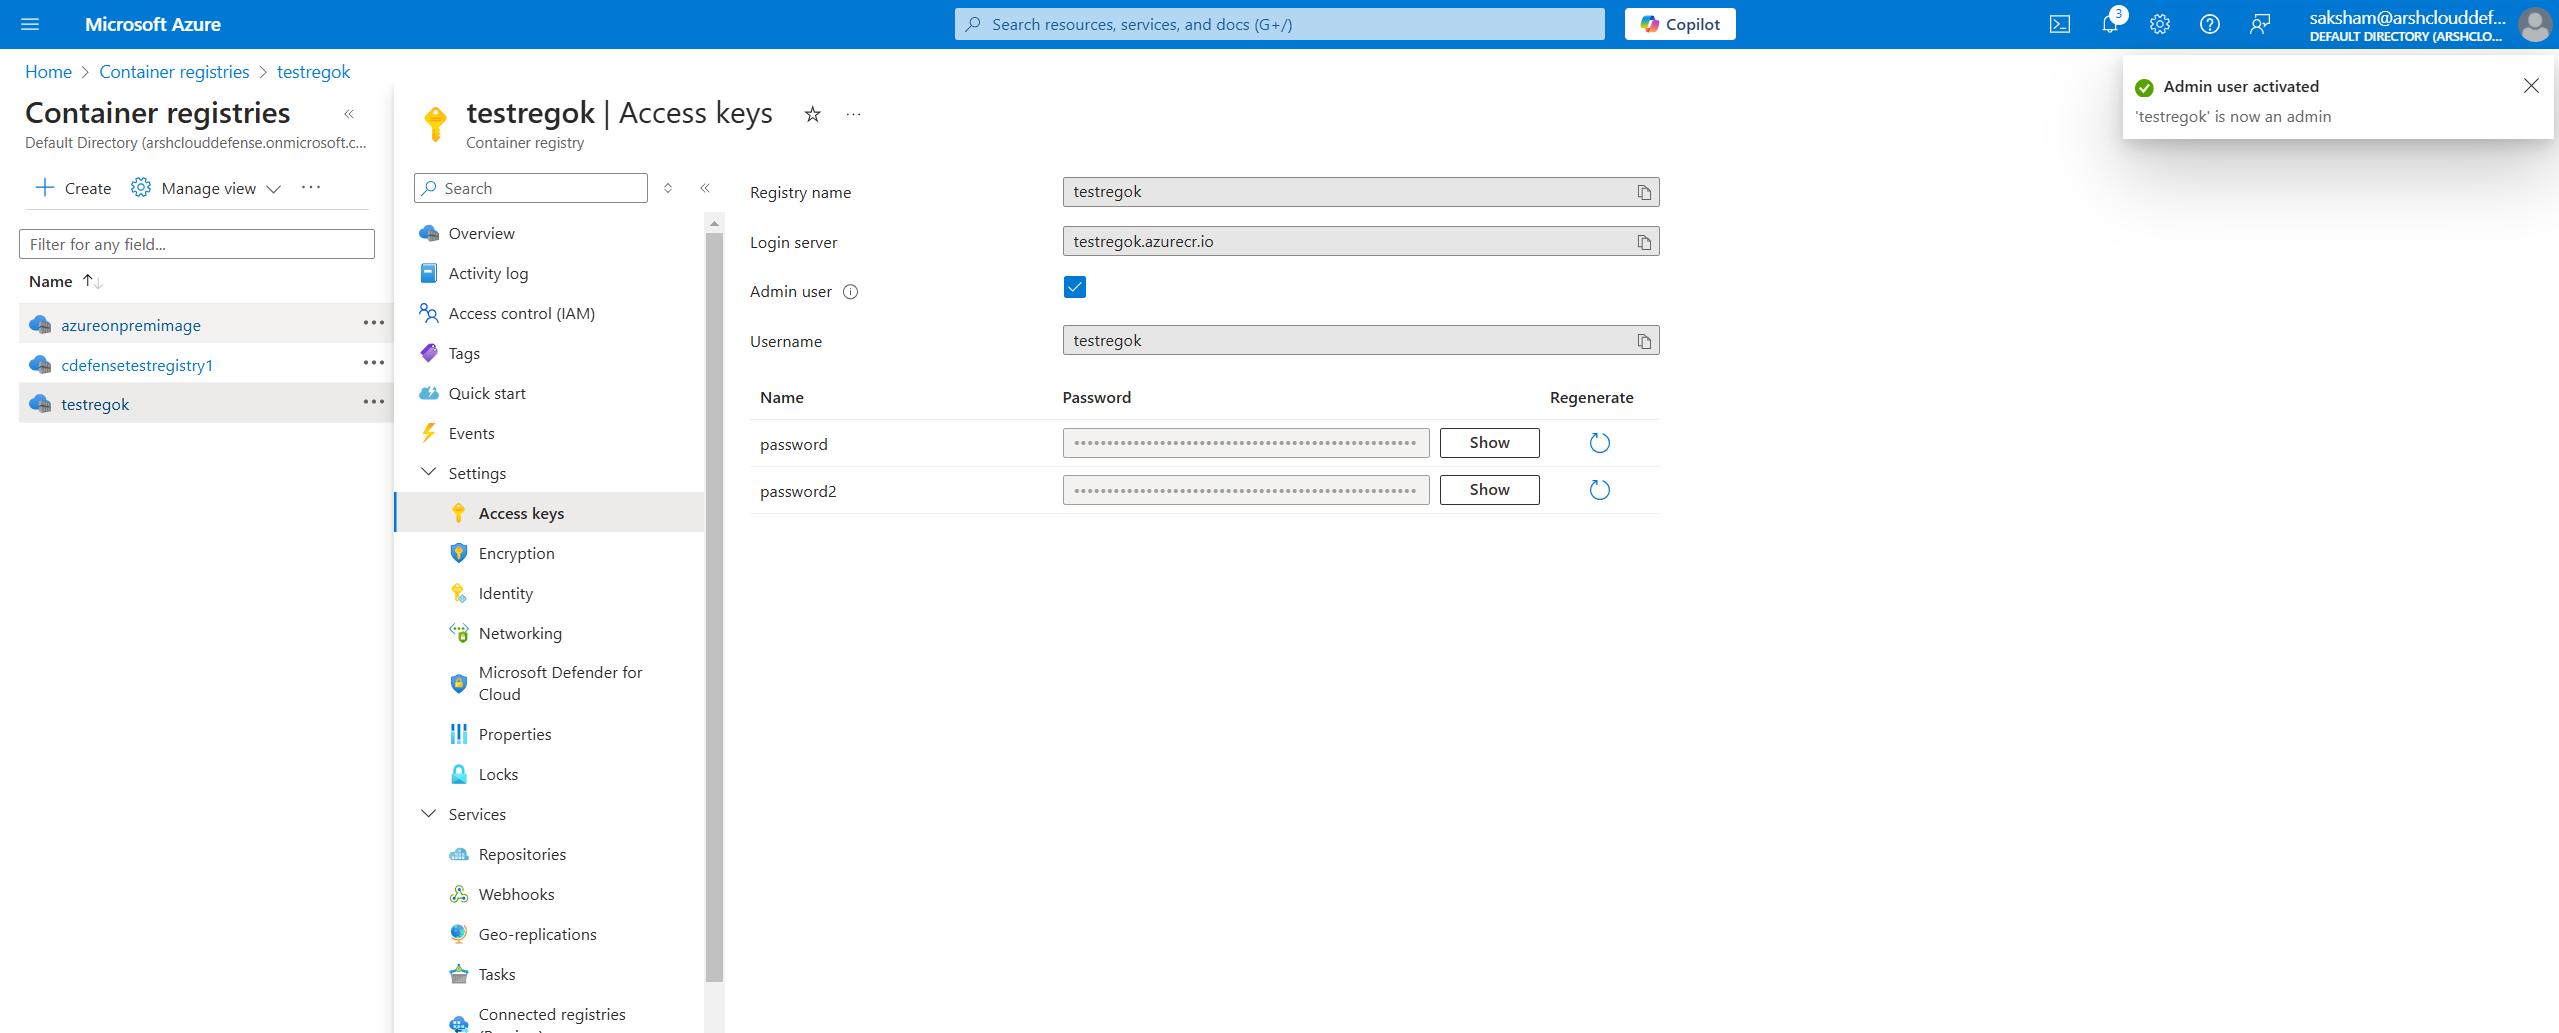Favorite the testregok Access keys page
This screenshot has width=2559, height=1033.
pyautogui.click(x=813, y=114)
